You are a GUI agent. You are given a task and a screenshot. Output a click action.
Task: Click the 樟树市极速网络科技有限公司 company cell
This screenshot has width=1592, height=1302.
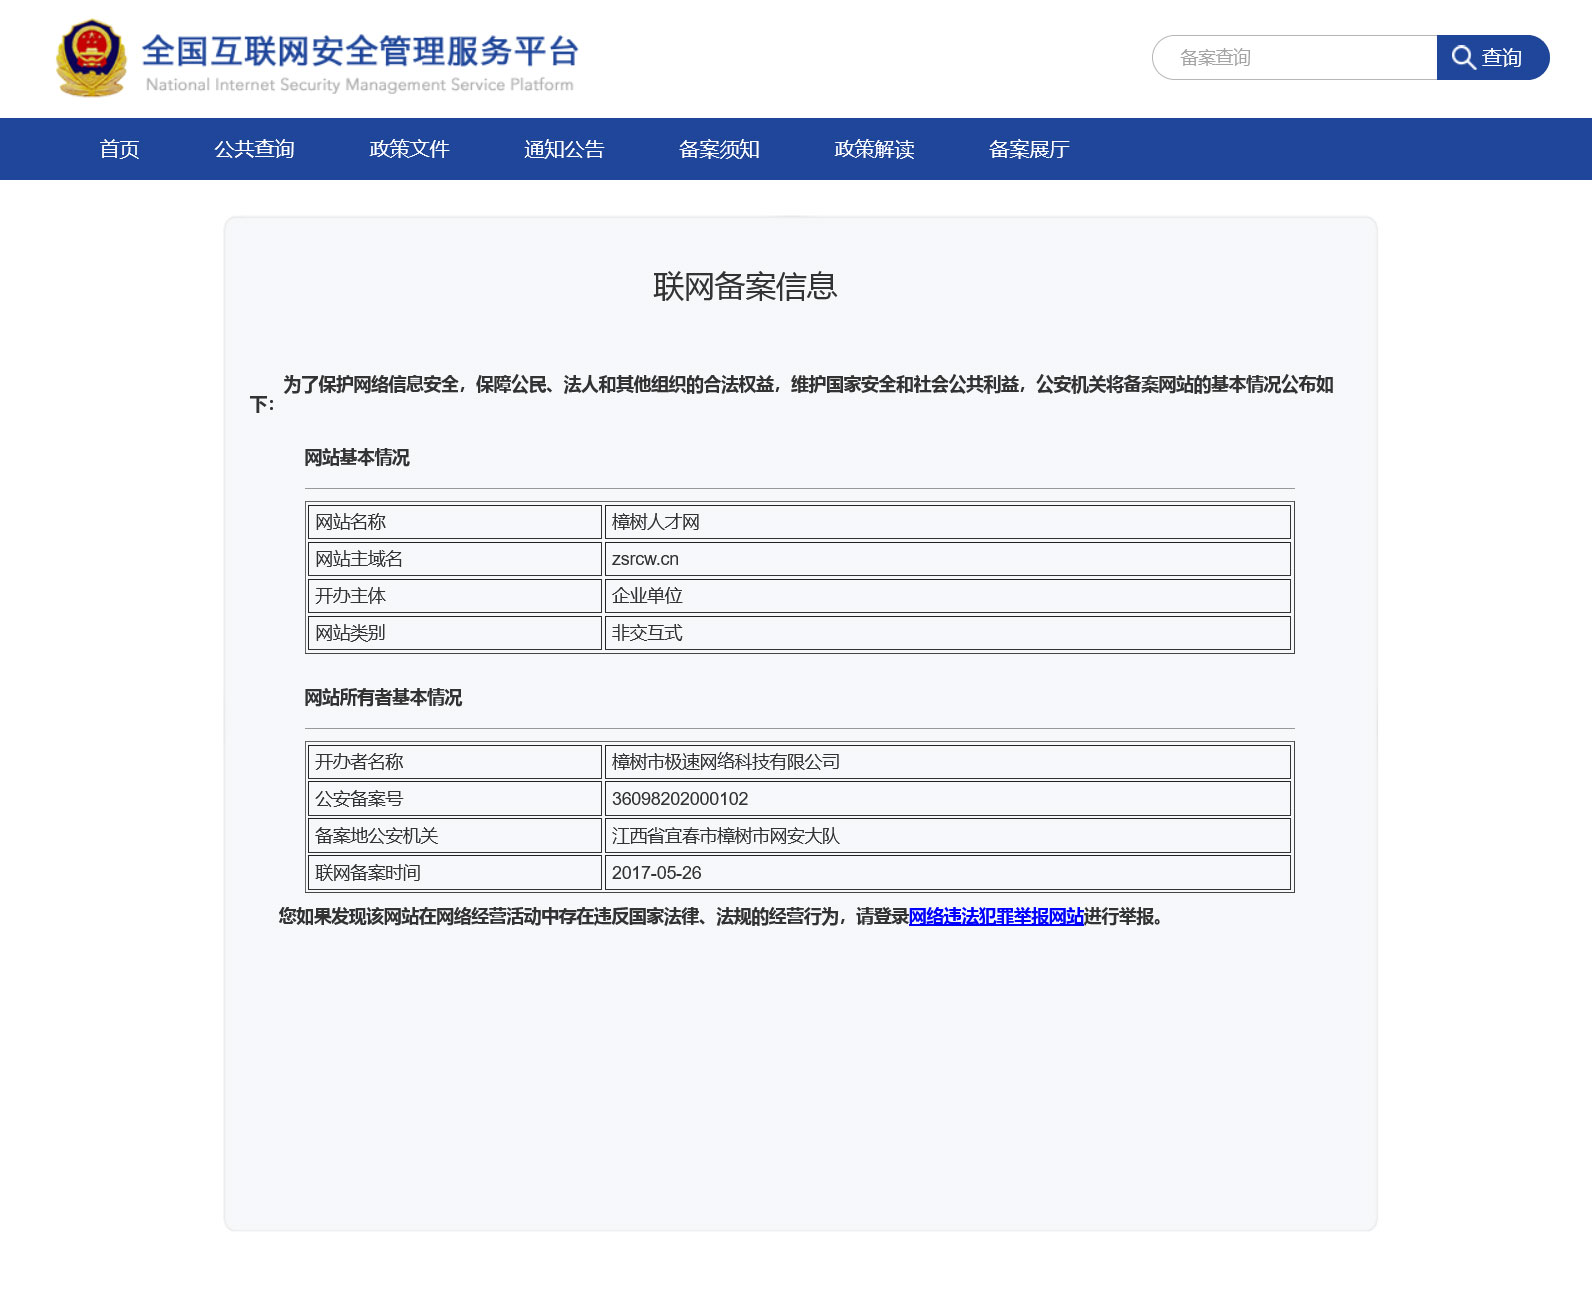(948, 762)
